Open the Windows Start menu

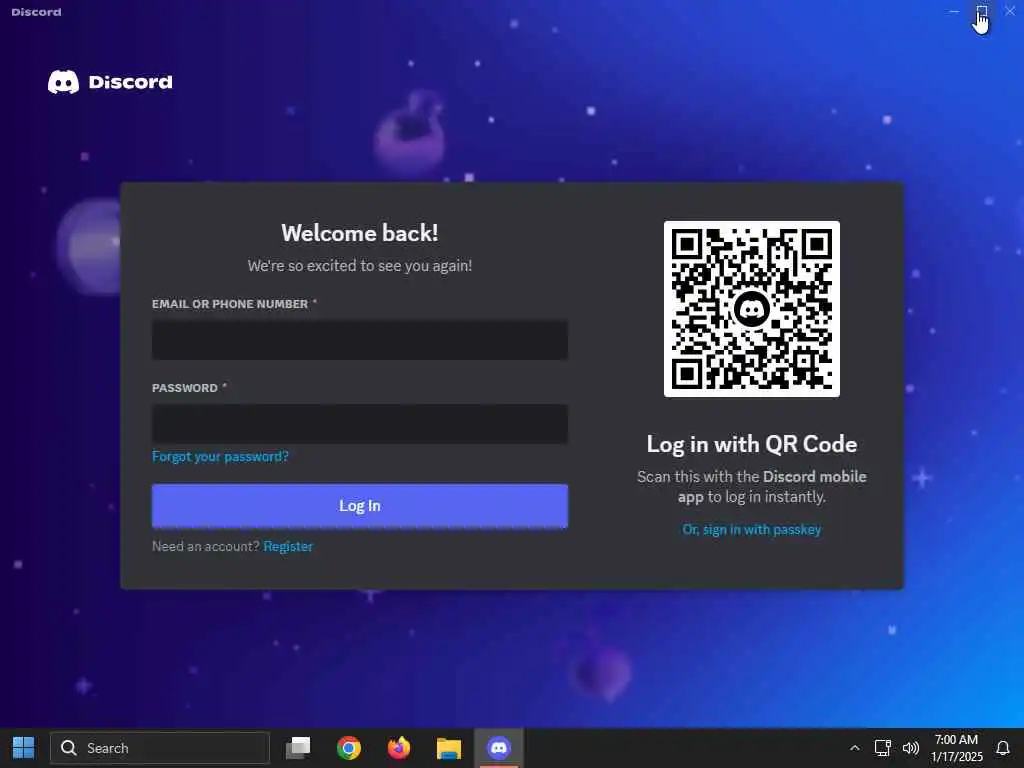[24, 748]
